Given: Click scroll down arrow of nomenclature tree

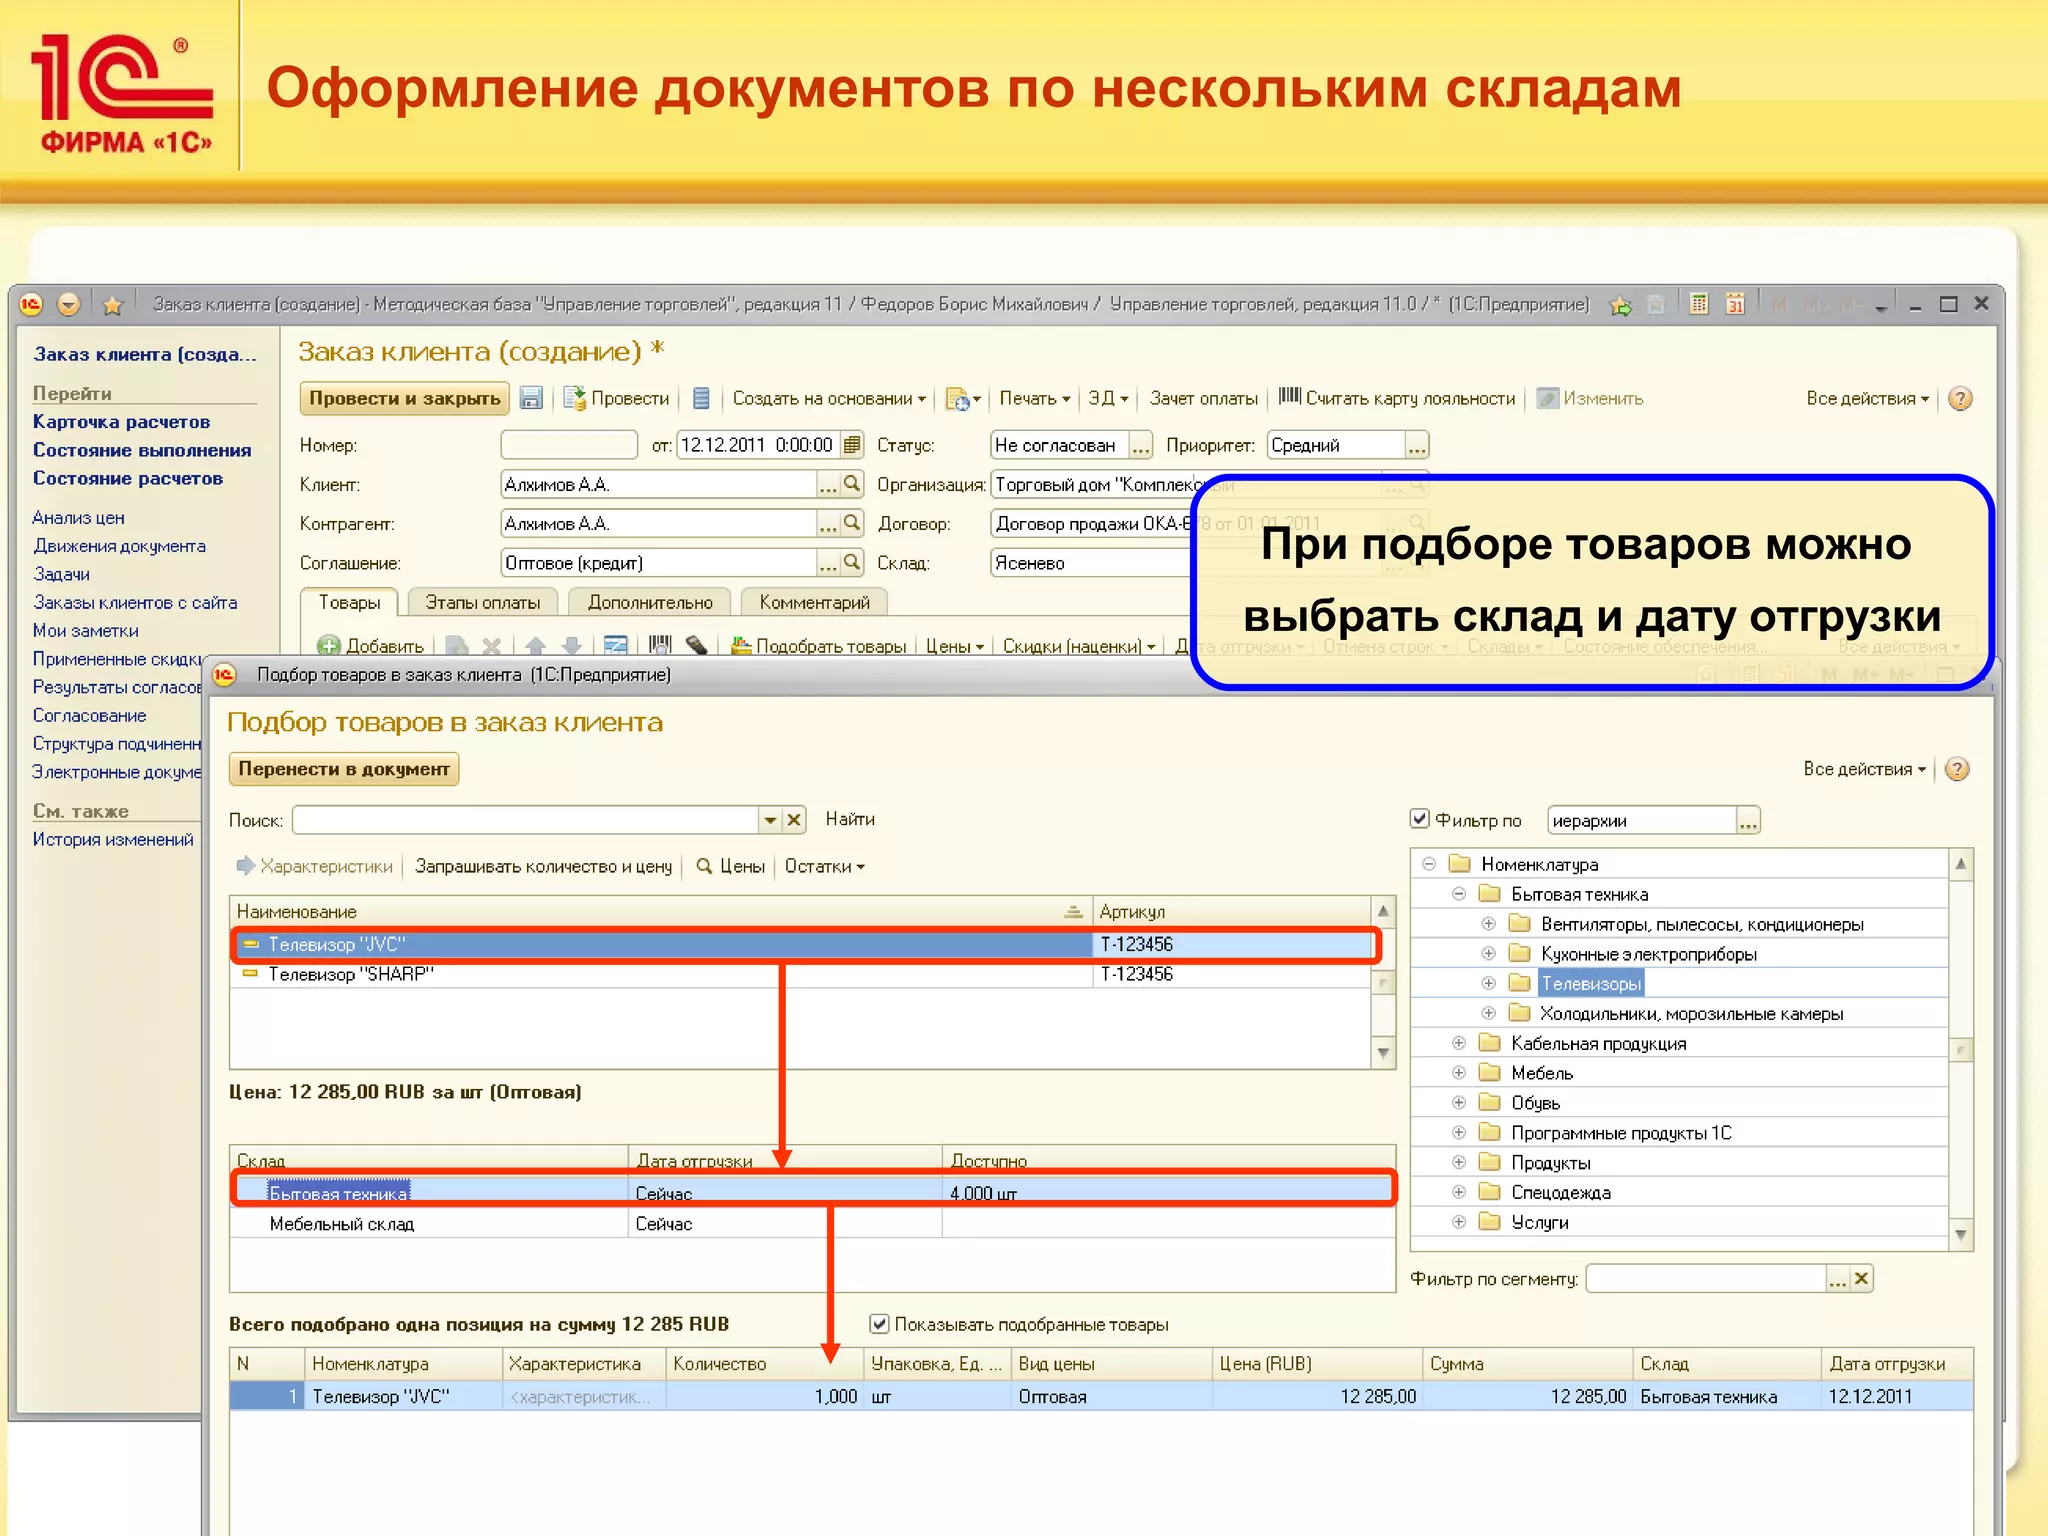Looking at the screenshot, I should 1961,1235.
